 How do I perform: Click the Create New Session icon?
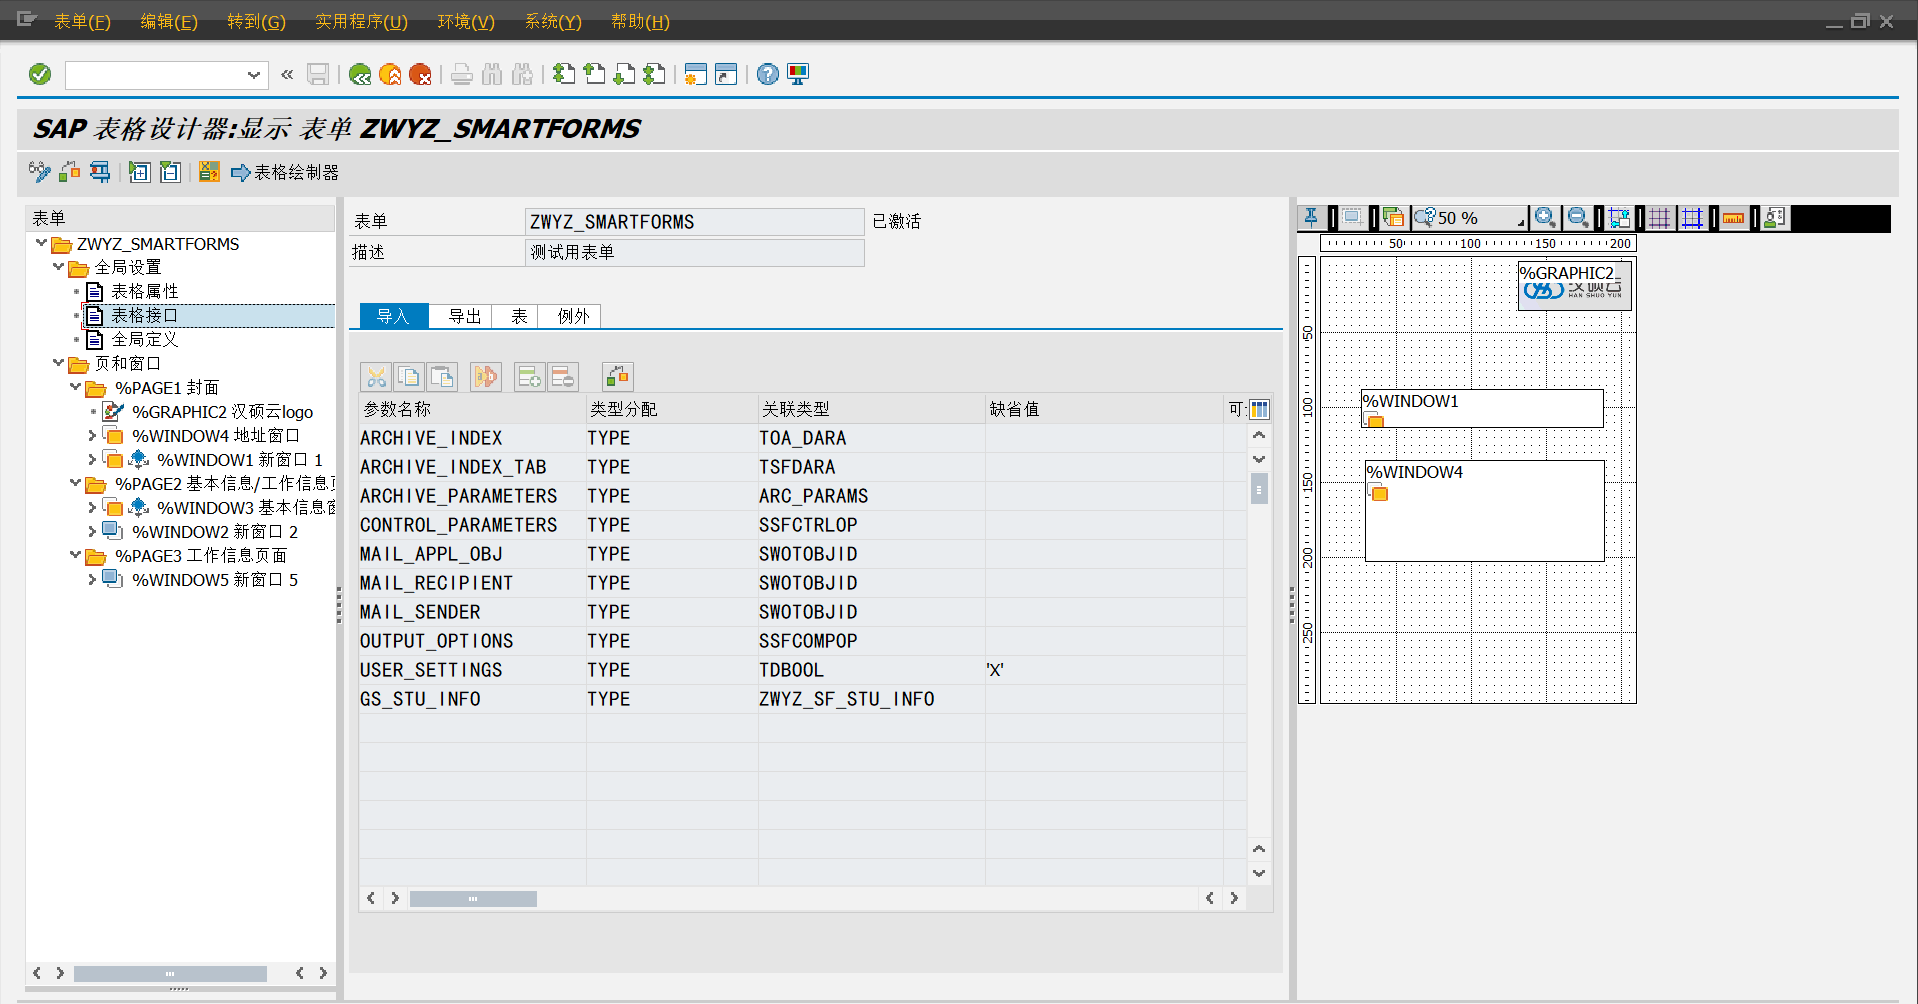(696, 74)
